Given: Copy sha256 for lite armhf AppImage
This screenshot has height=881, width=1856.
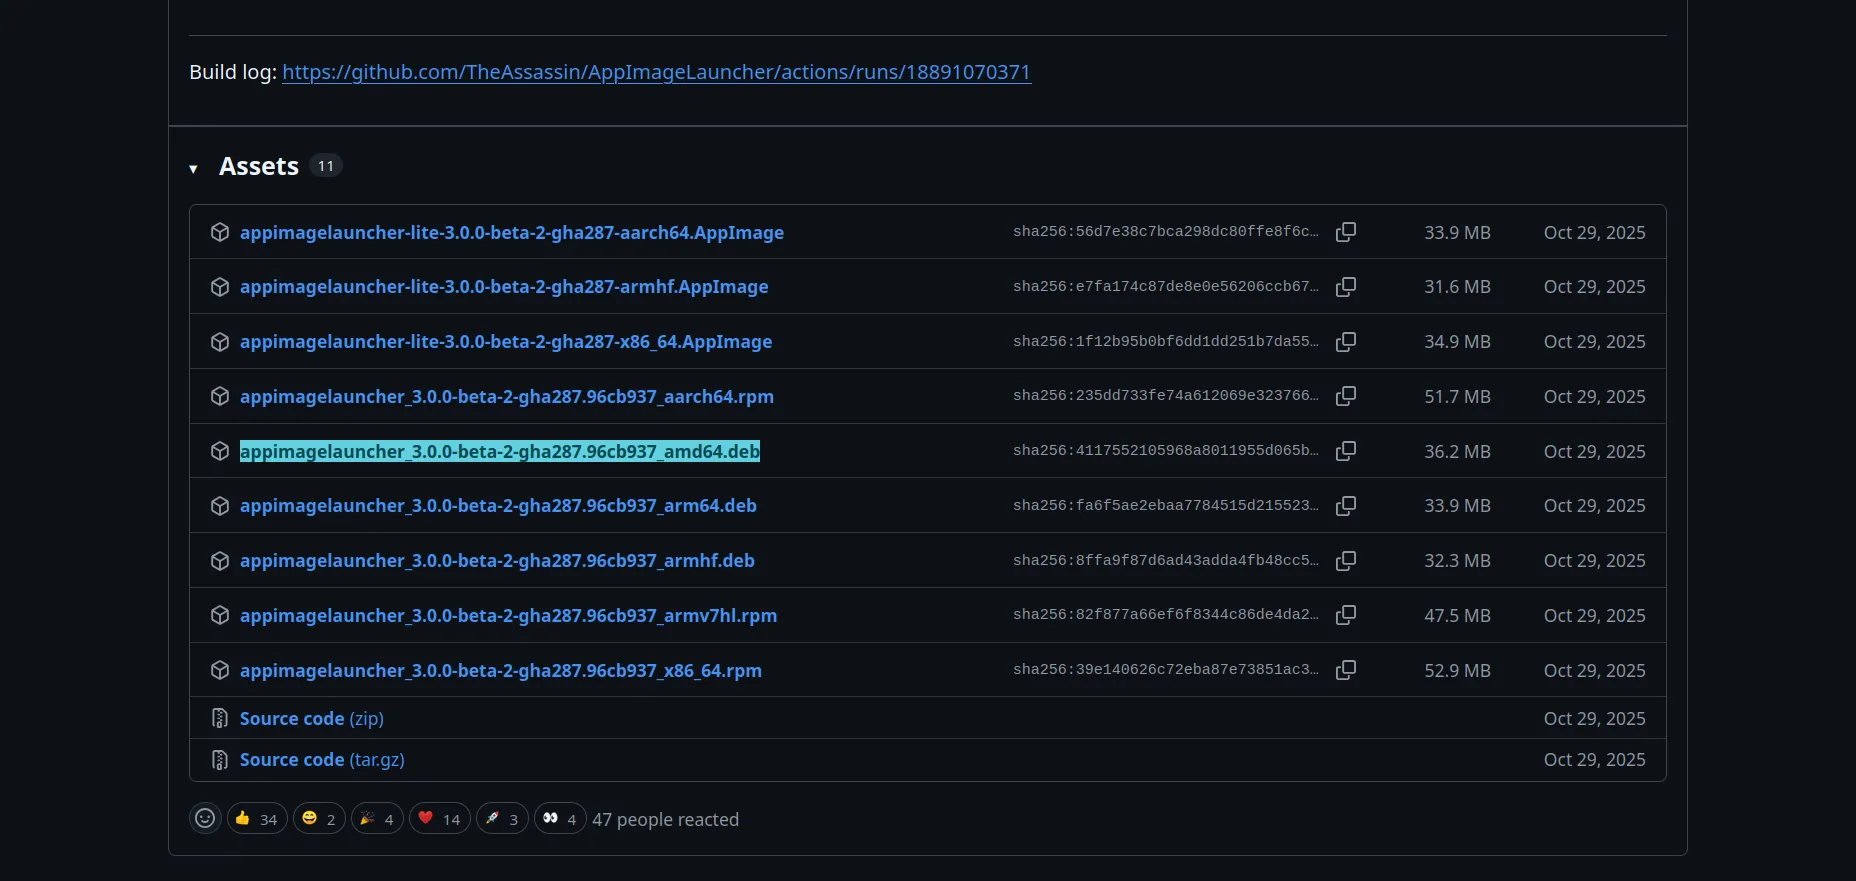Looking at the screenshot, I should tap(1346, 287).
